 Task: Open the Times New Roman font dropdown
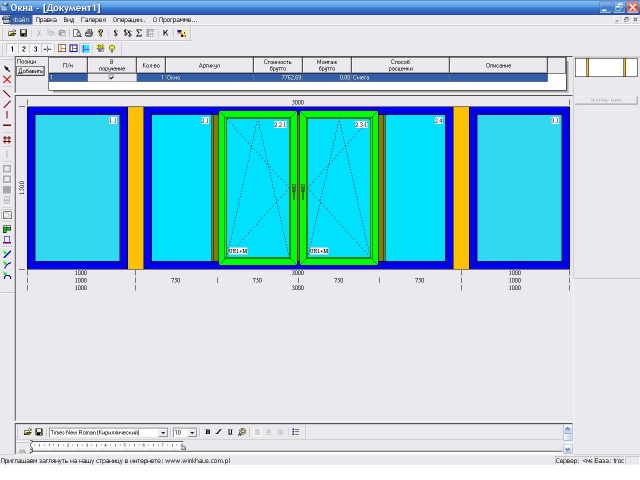163,433
